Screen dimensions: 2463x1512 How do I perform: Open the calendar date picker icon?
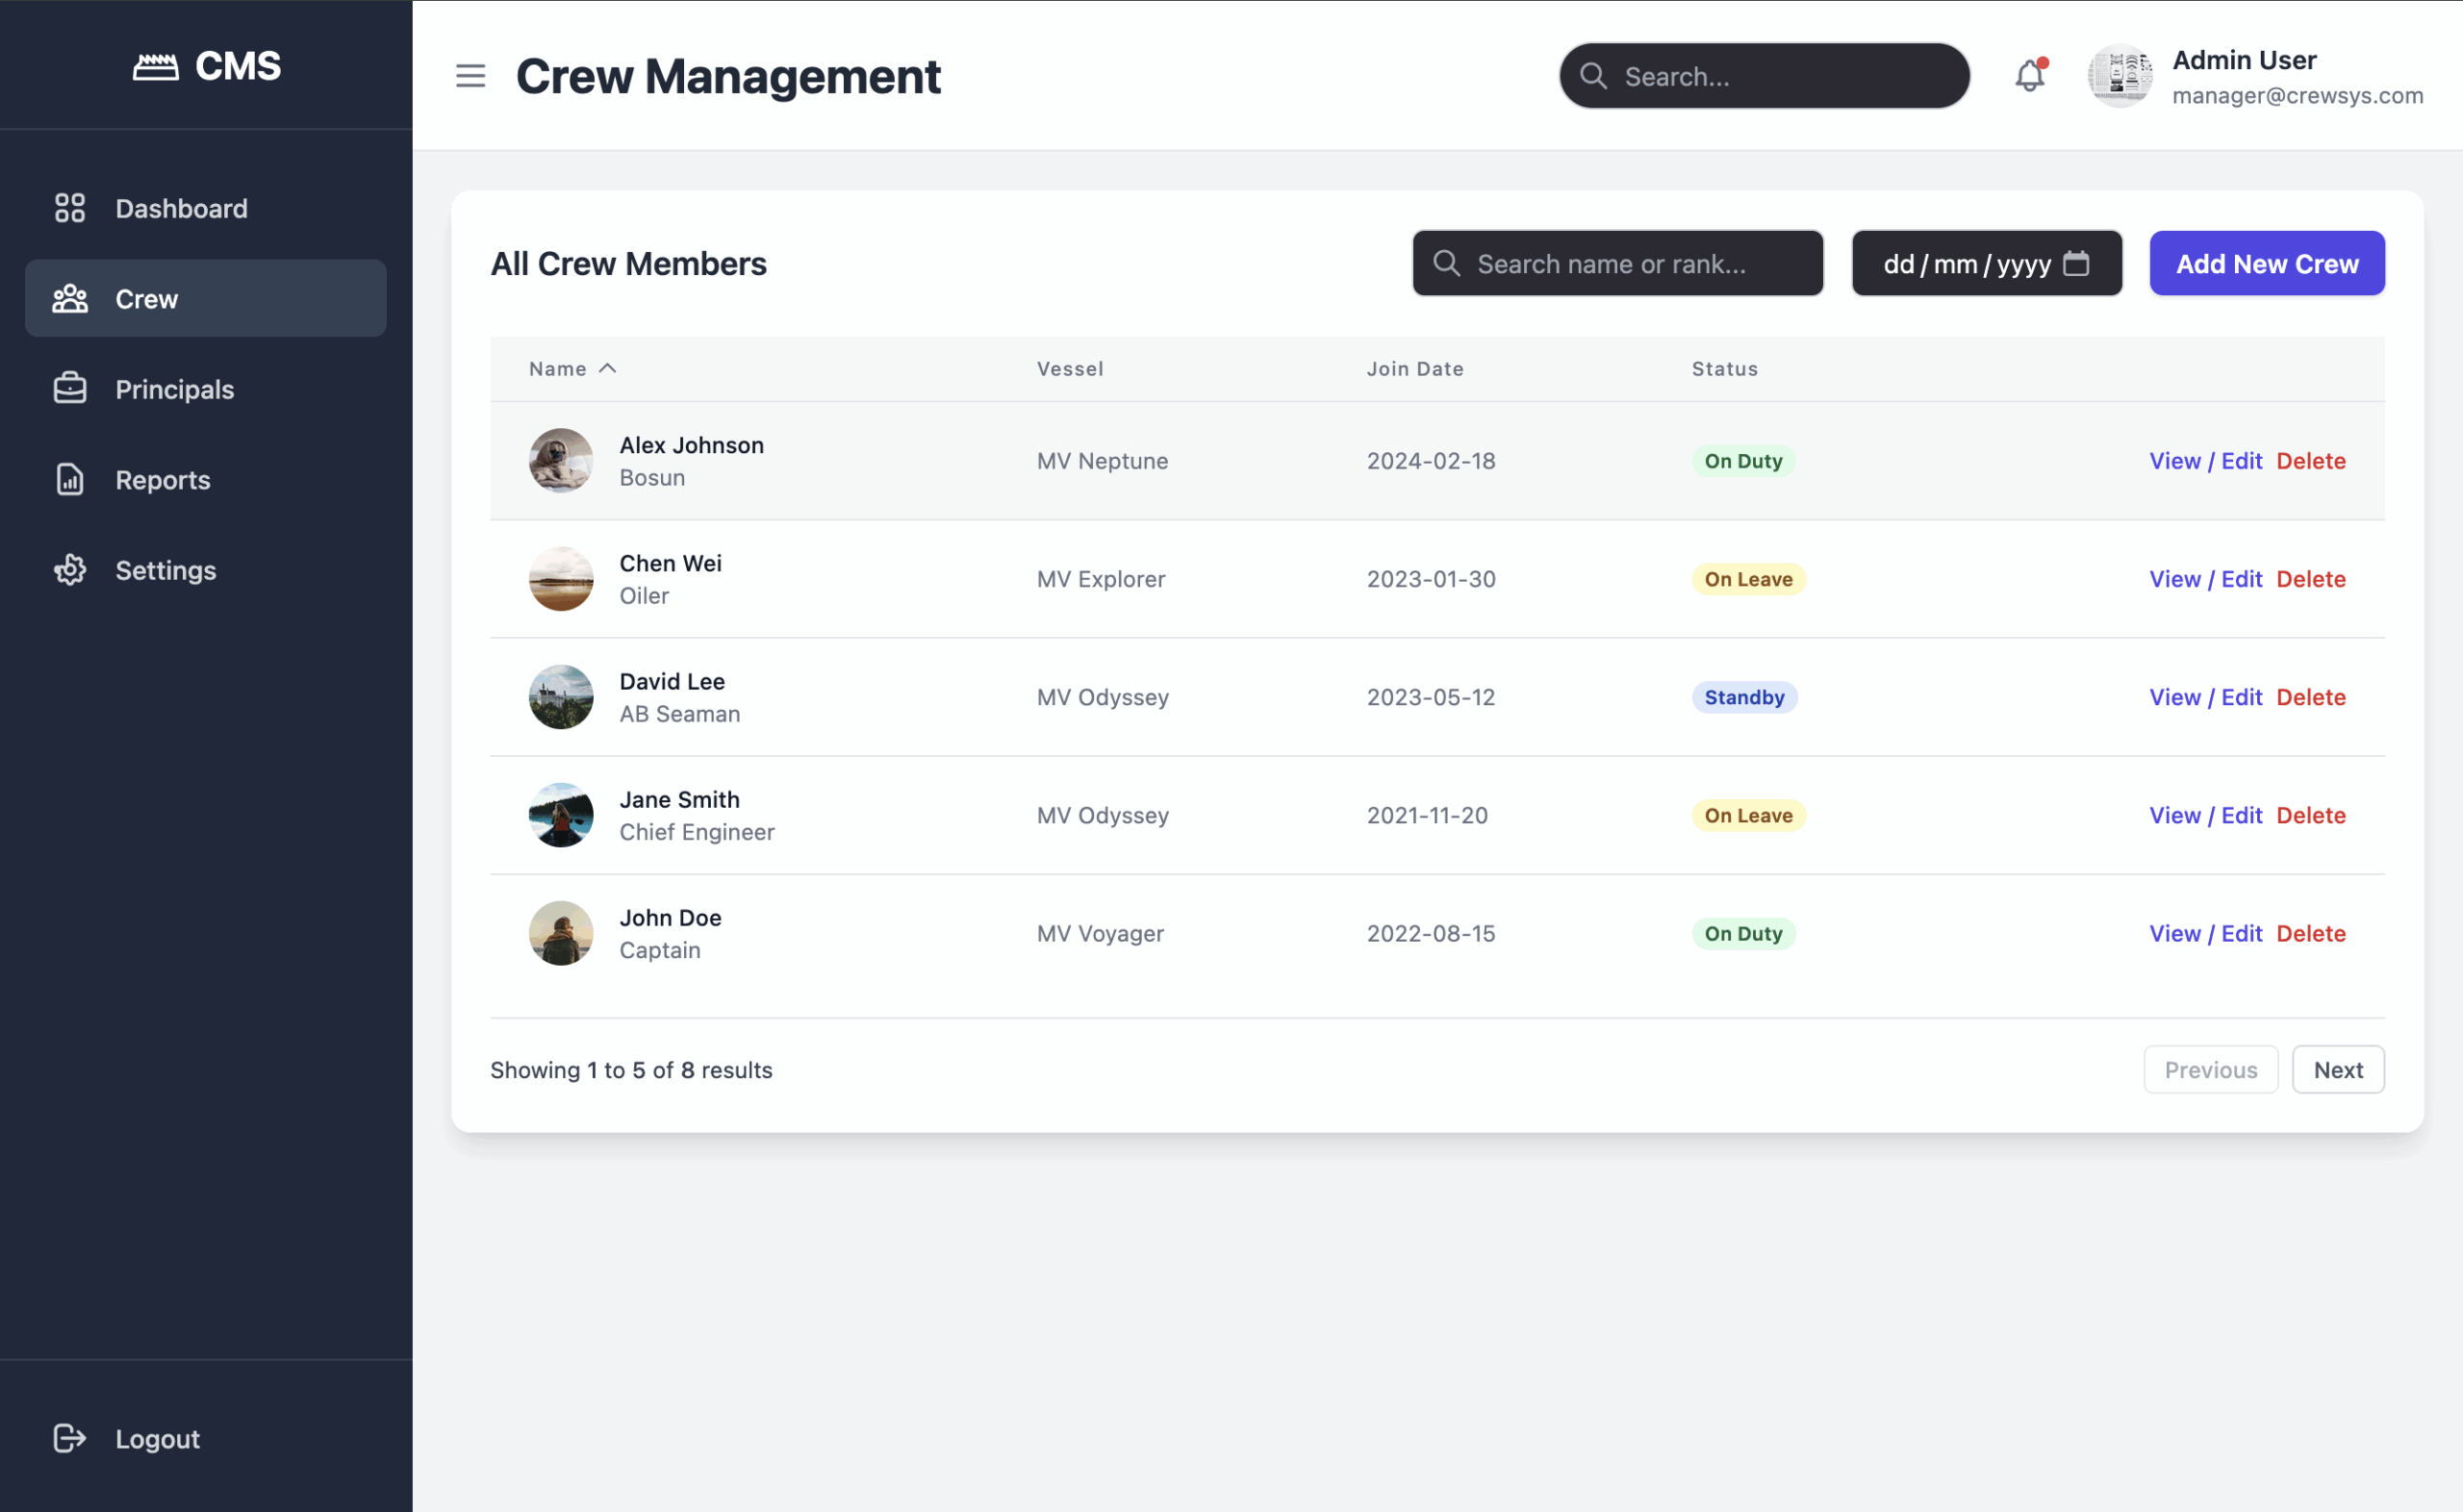[2076, 263]
